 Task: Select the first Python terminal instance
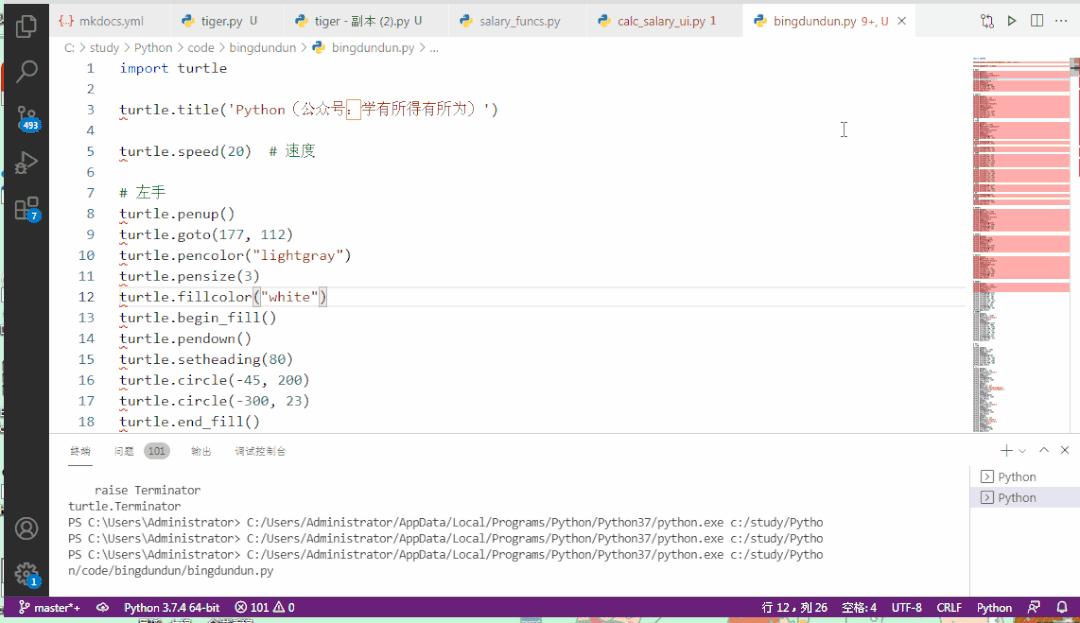tap(1024, 476)
